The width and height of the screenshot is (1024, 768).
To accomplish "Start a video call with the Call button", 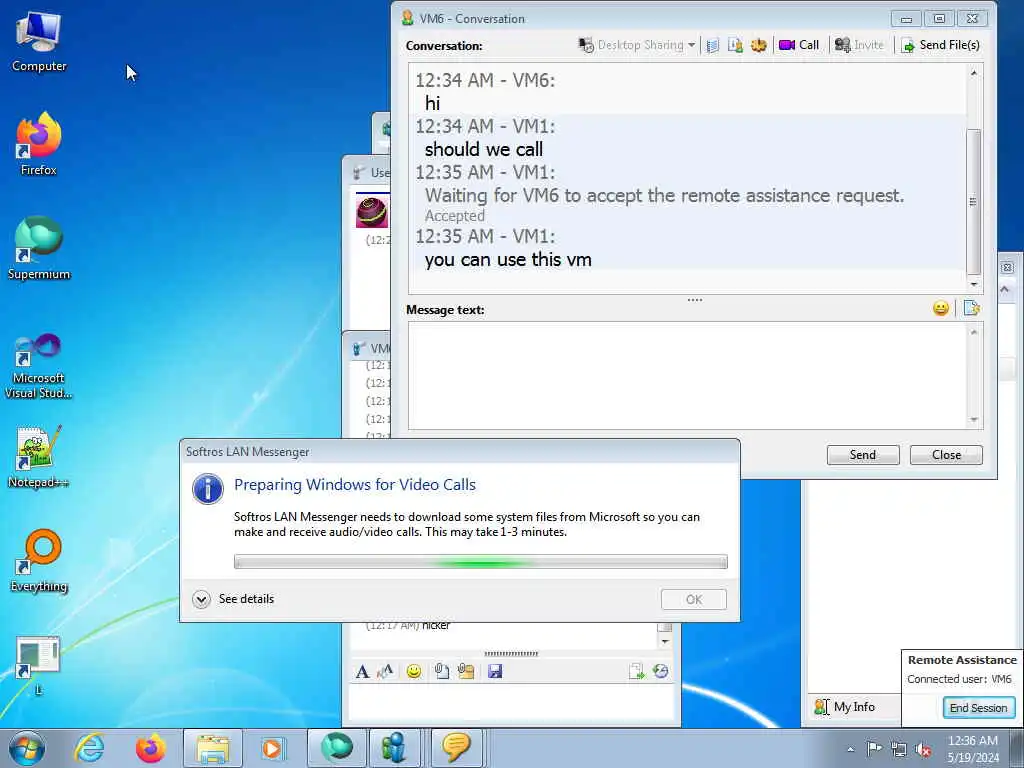I will pyautogui.click(x=799, y=45).
